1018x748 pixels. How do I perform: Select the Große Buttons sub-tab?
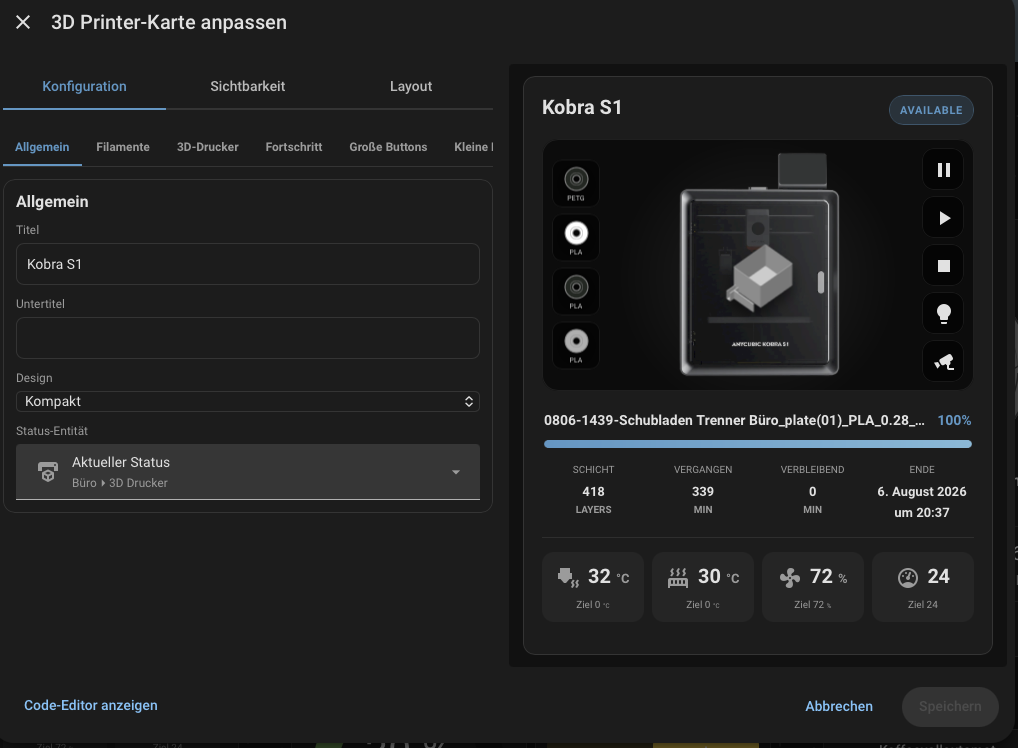(388, 147)
